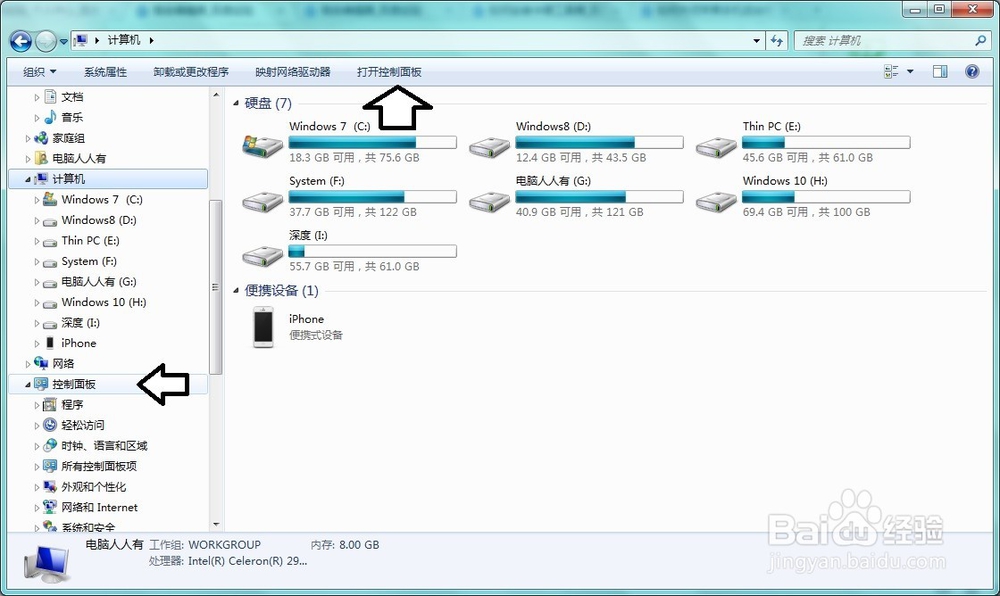Collapse the 计算机 tree node
Screen dimensions: 1000x596
(x=27, y=180)
